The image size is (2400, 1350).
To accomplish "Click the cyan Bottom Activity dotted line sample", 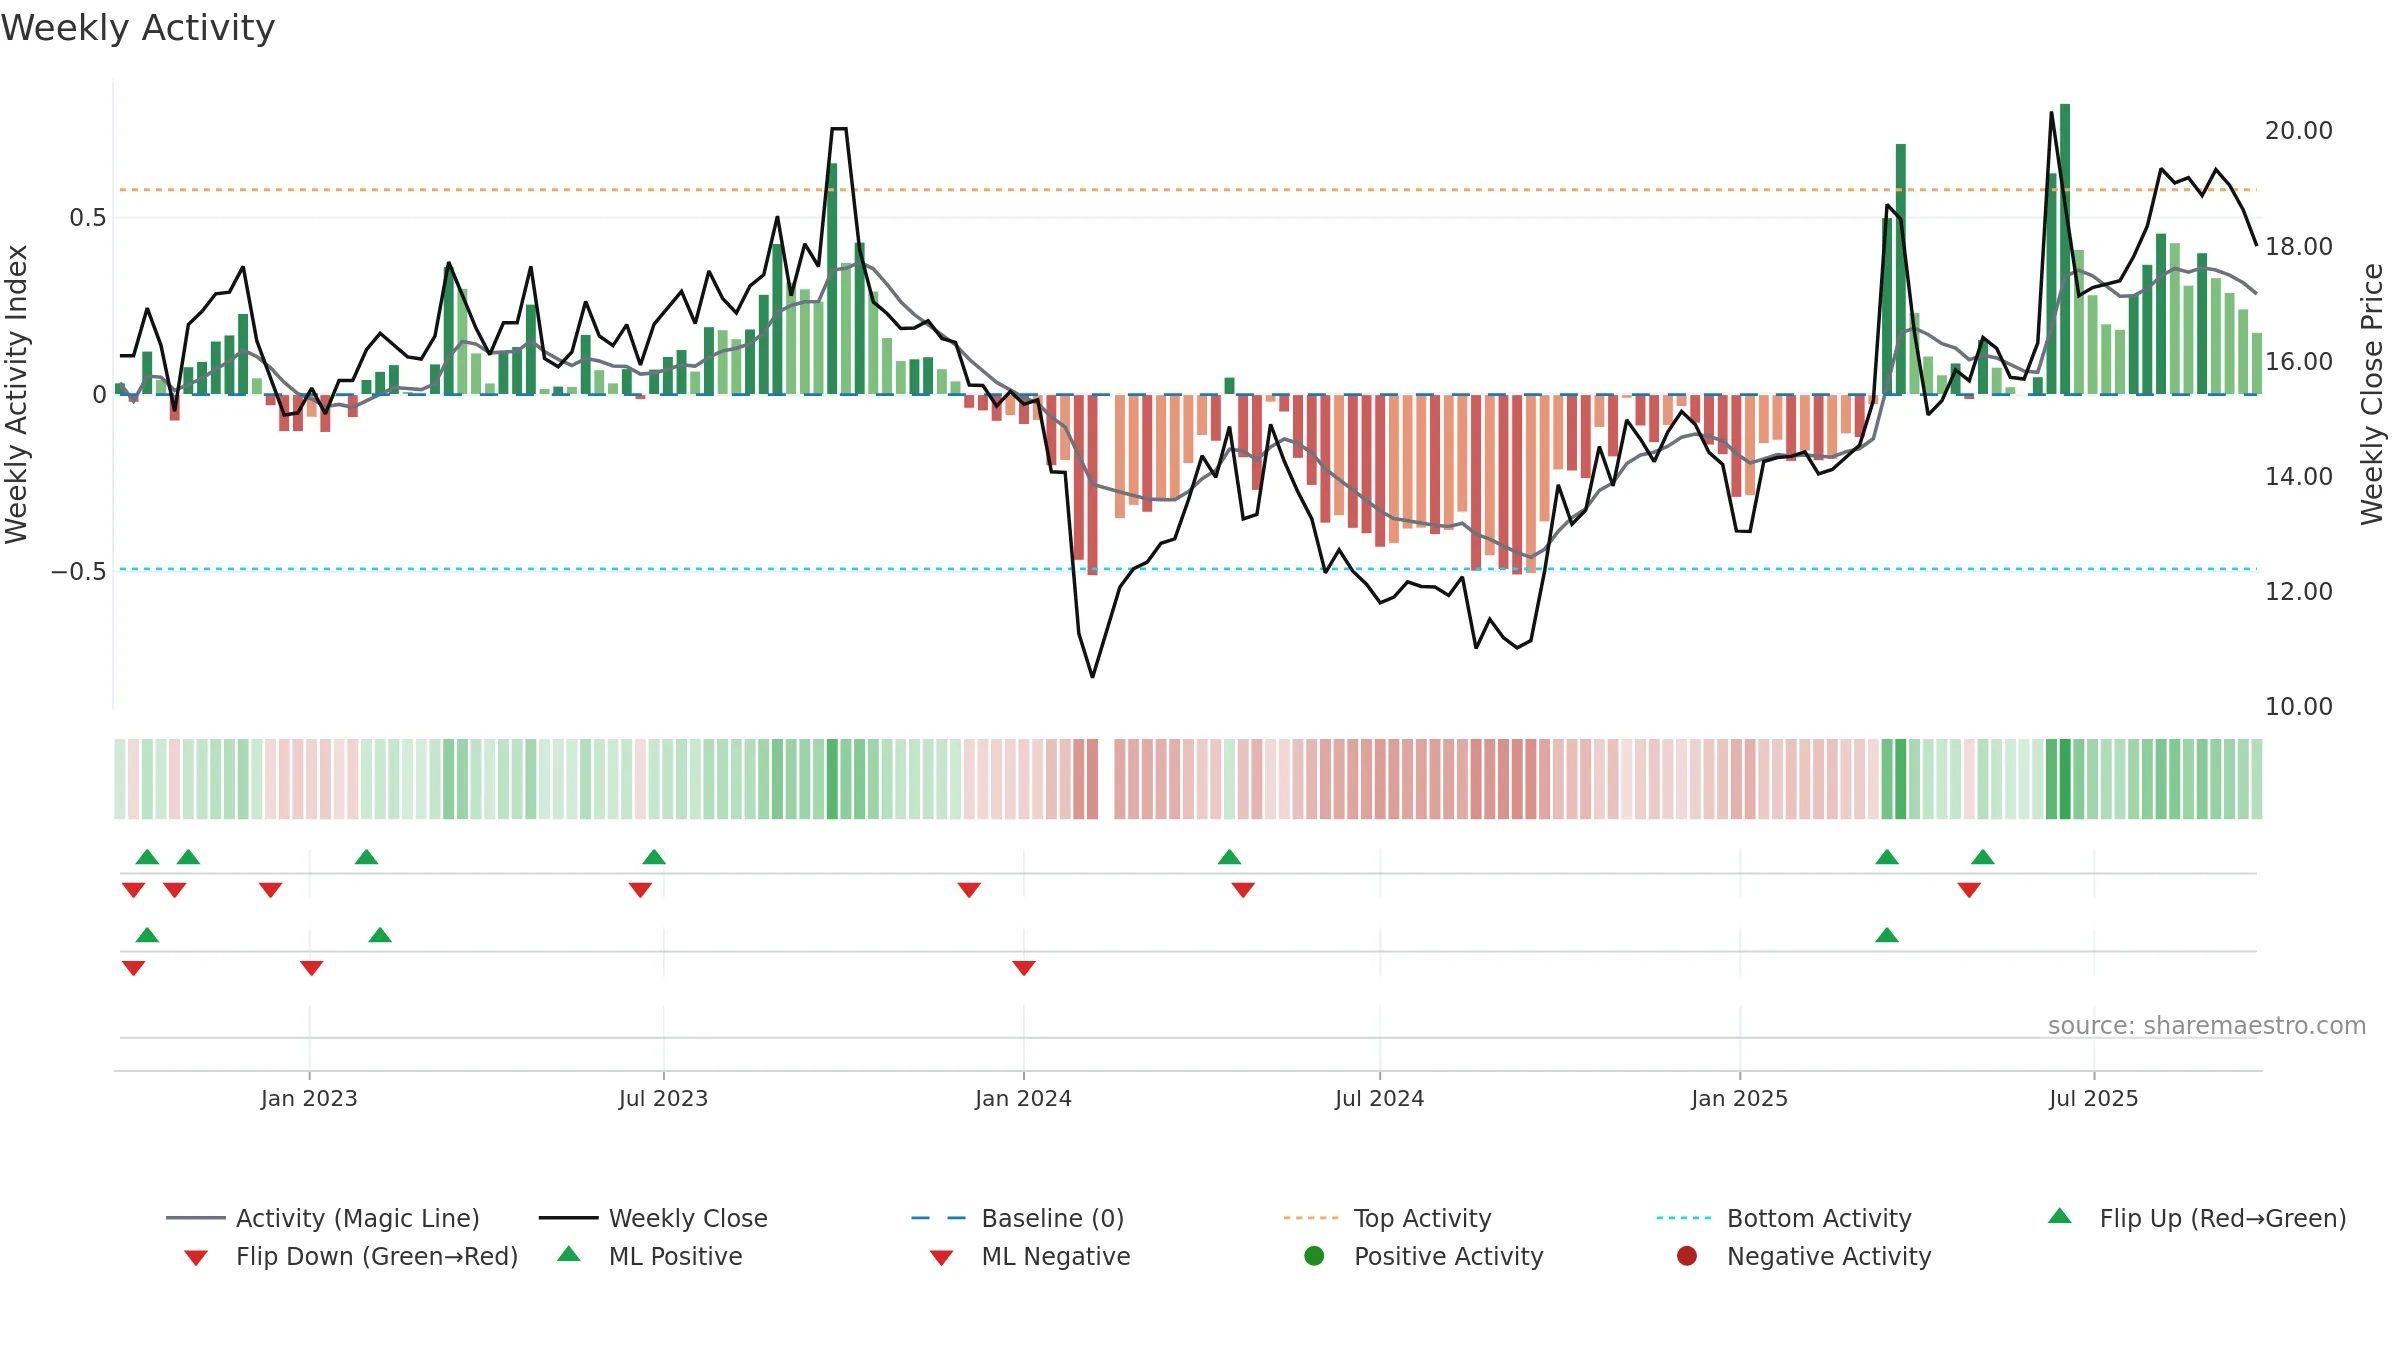I will pyautogui.click(x=1684, y=1218).
